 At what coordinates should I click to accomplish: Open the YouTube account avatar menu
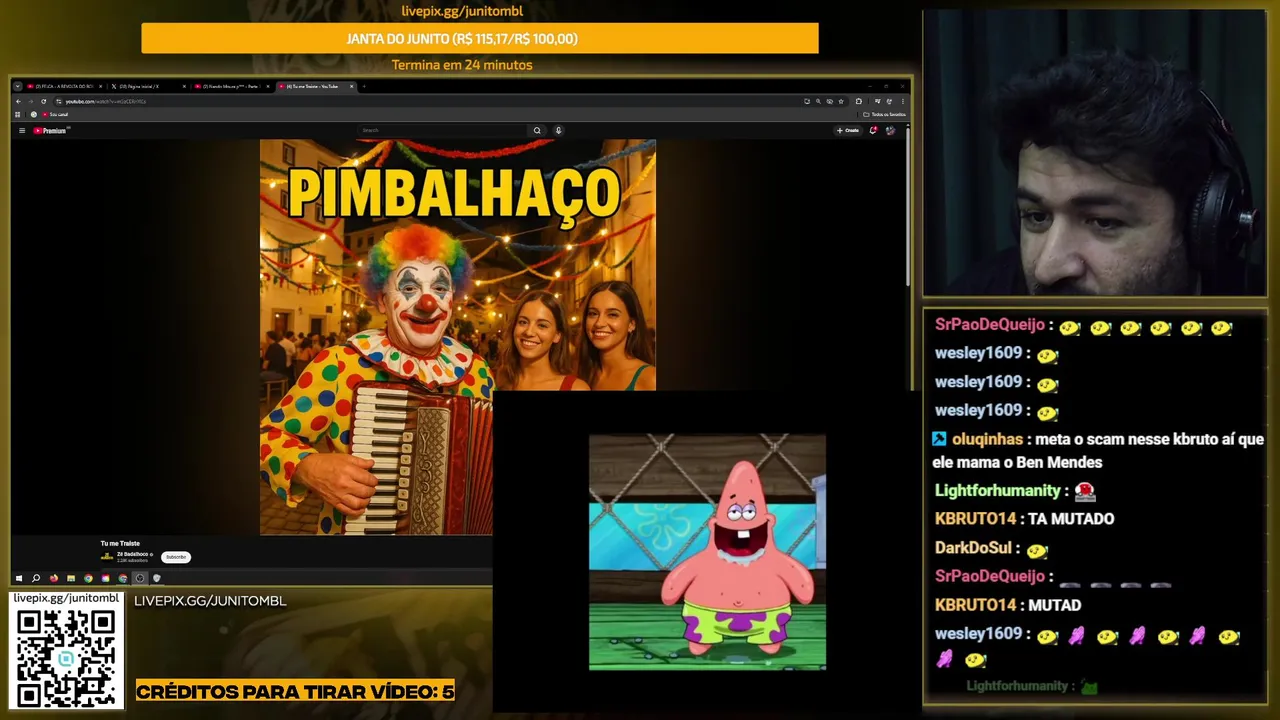[x=891, y=130]
